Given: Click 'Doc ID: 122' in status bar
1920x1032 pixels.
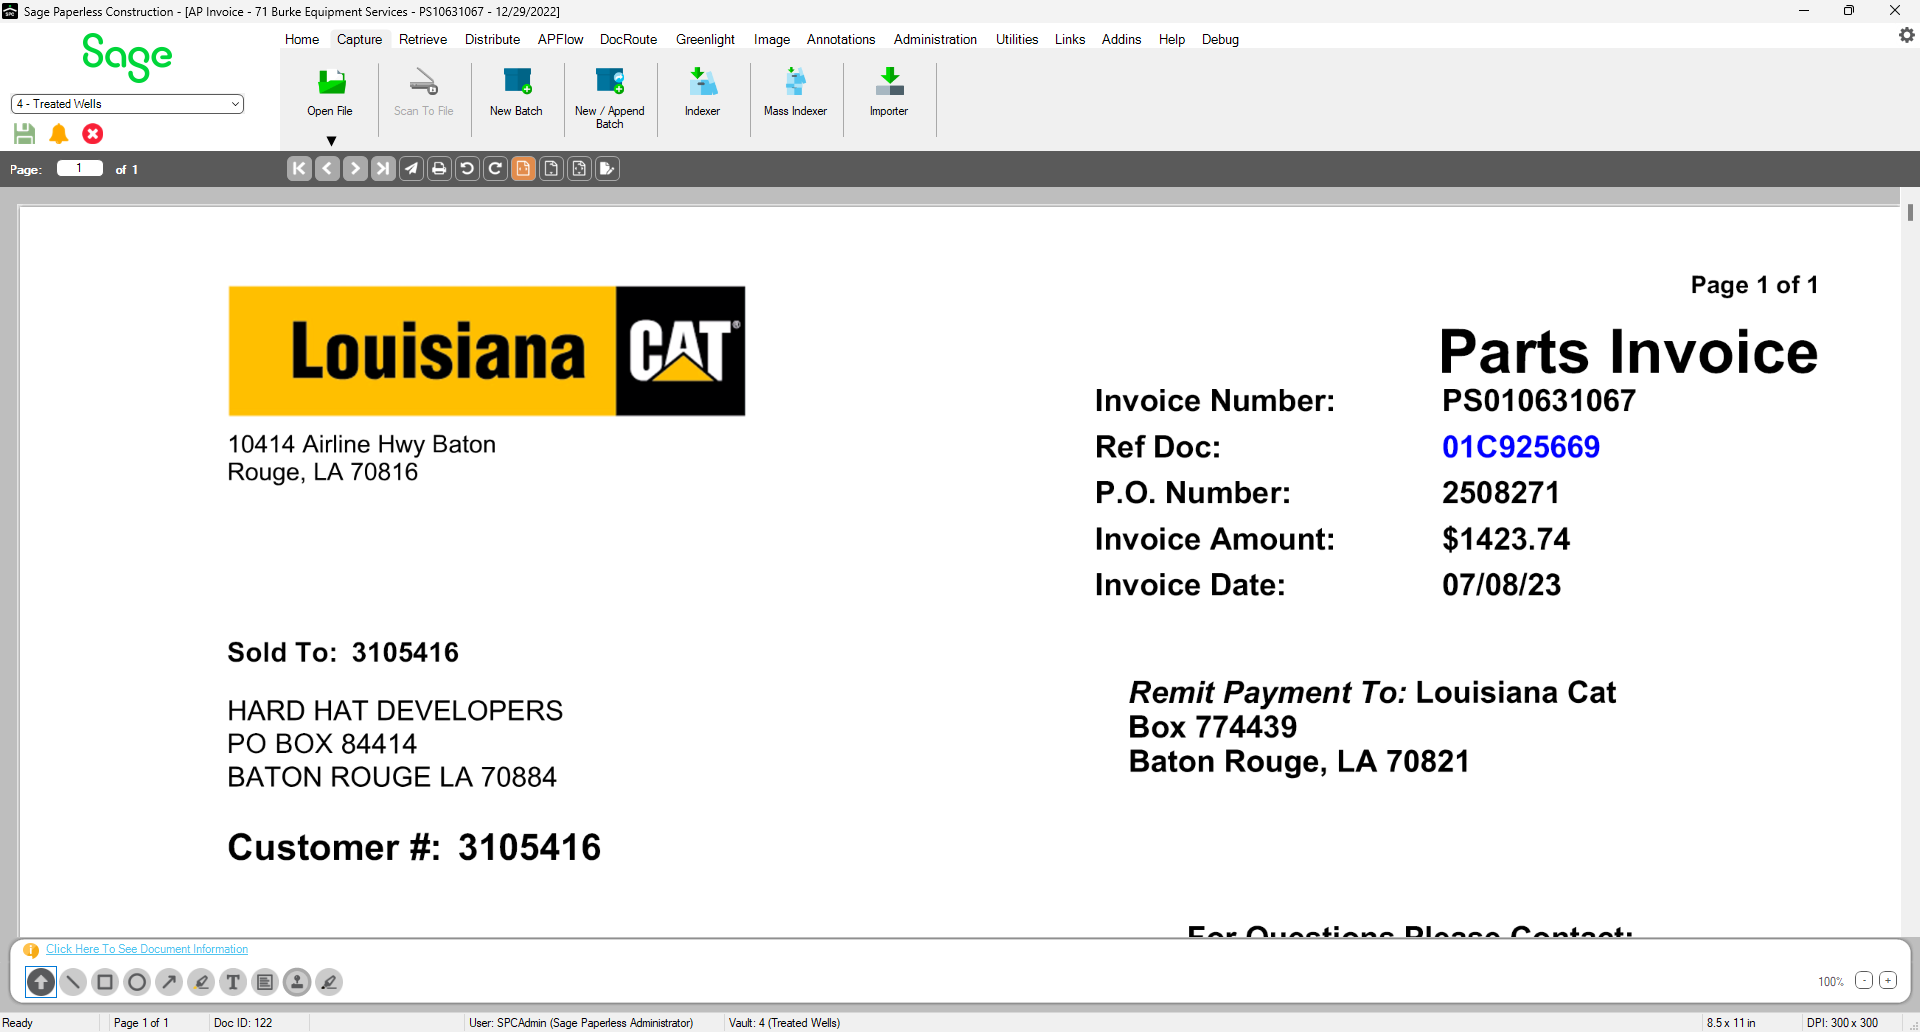Looking at the screenshot, I should [x=243, y=1023].
